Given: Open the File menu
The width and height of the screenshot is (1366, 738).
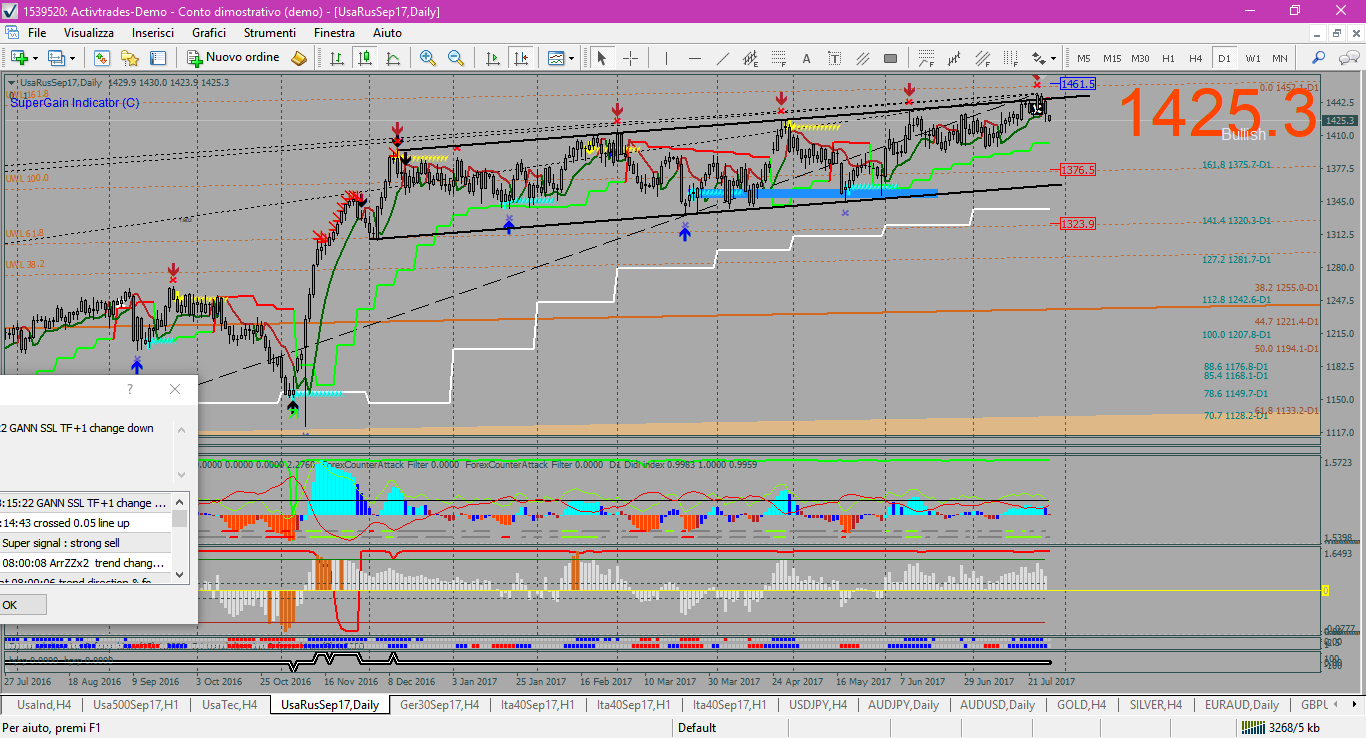Looking at the screenshot, I should (x=37, y=33).
